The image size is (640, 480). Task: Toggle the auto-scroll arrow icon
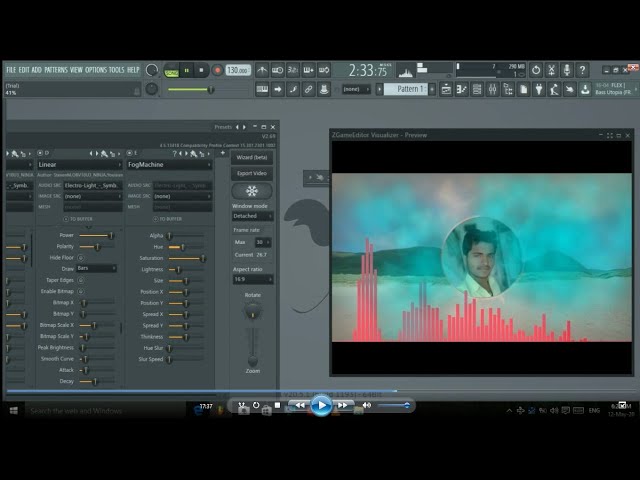pyautogui.click(x=278, y=89)
